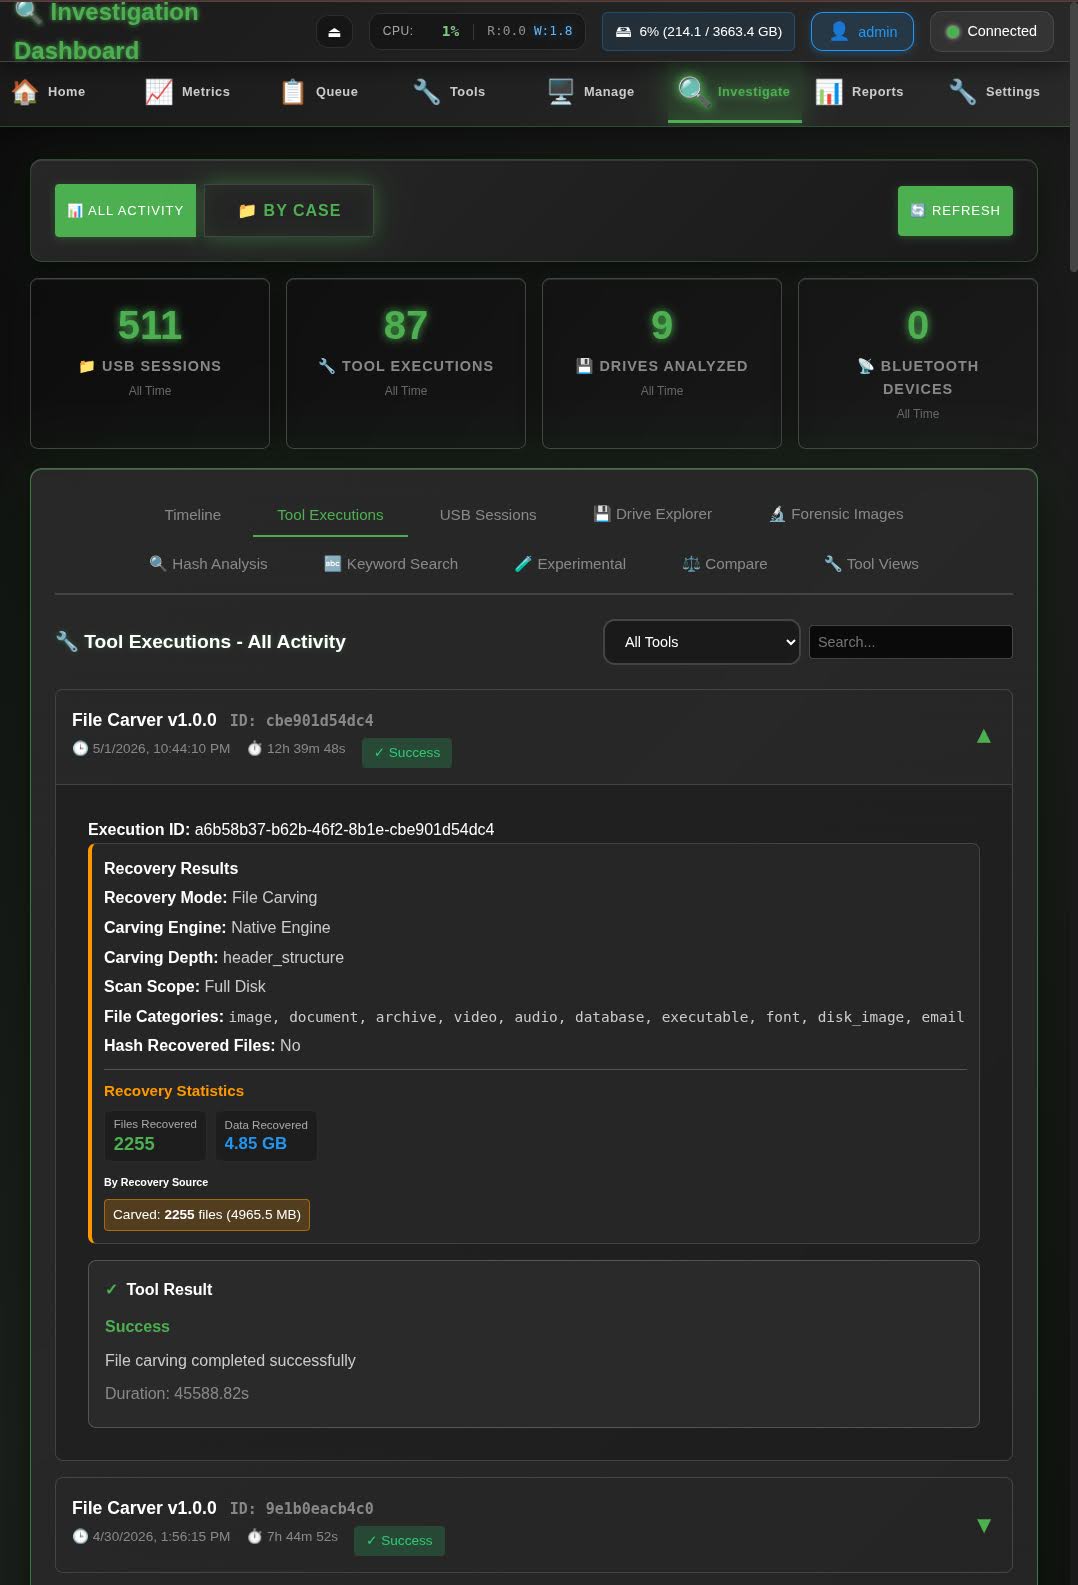Switch to By Case view
Viewport: 1078px width, 1585px height.
[289, 211]
